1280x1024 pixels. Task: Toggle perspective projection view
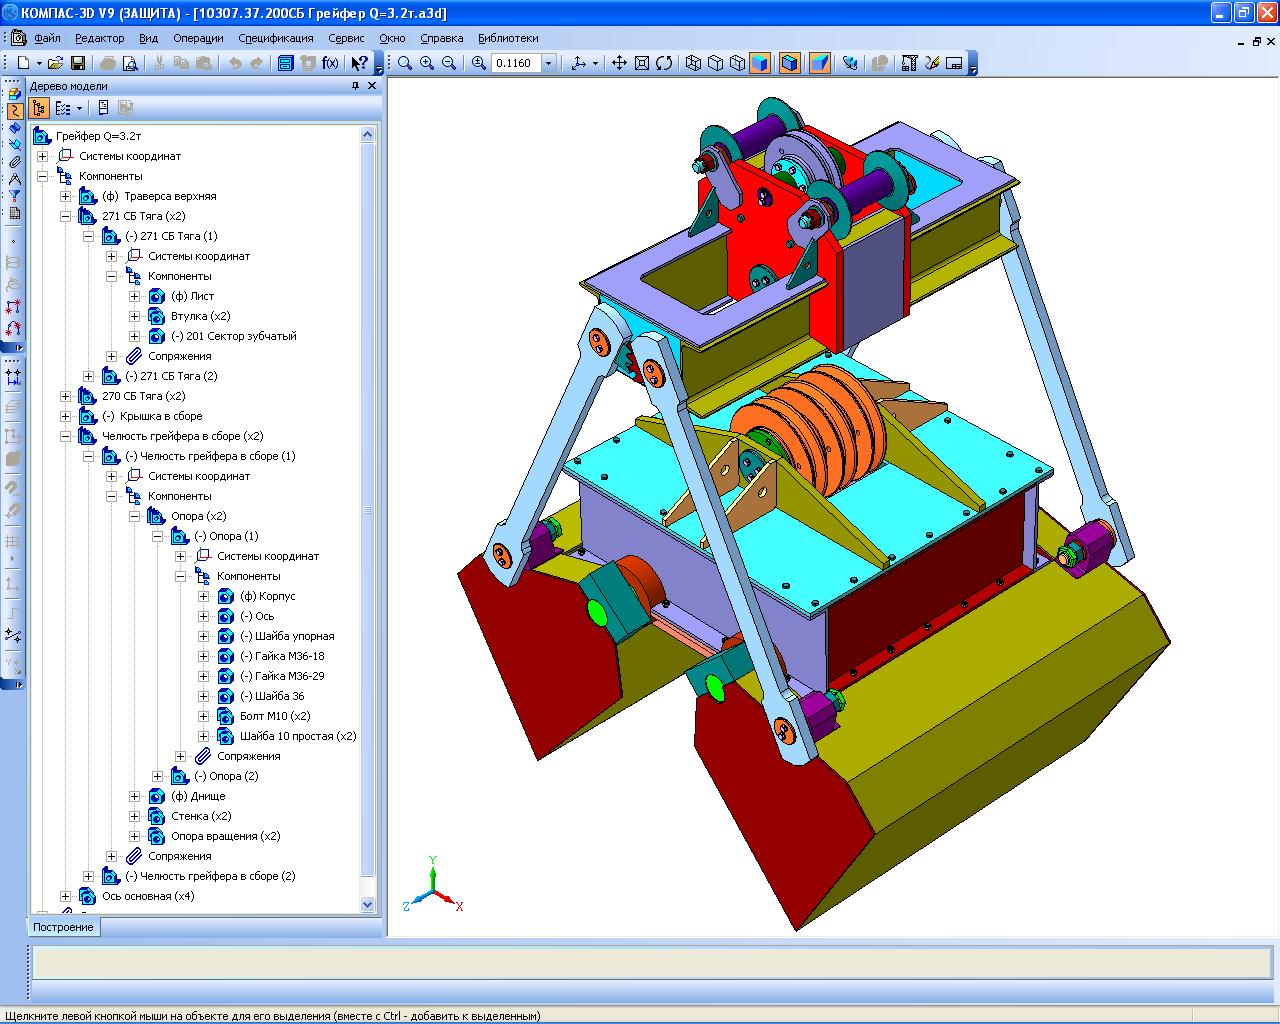[819, 63]
